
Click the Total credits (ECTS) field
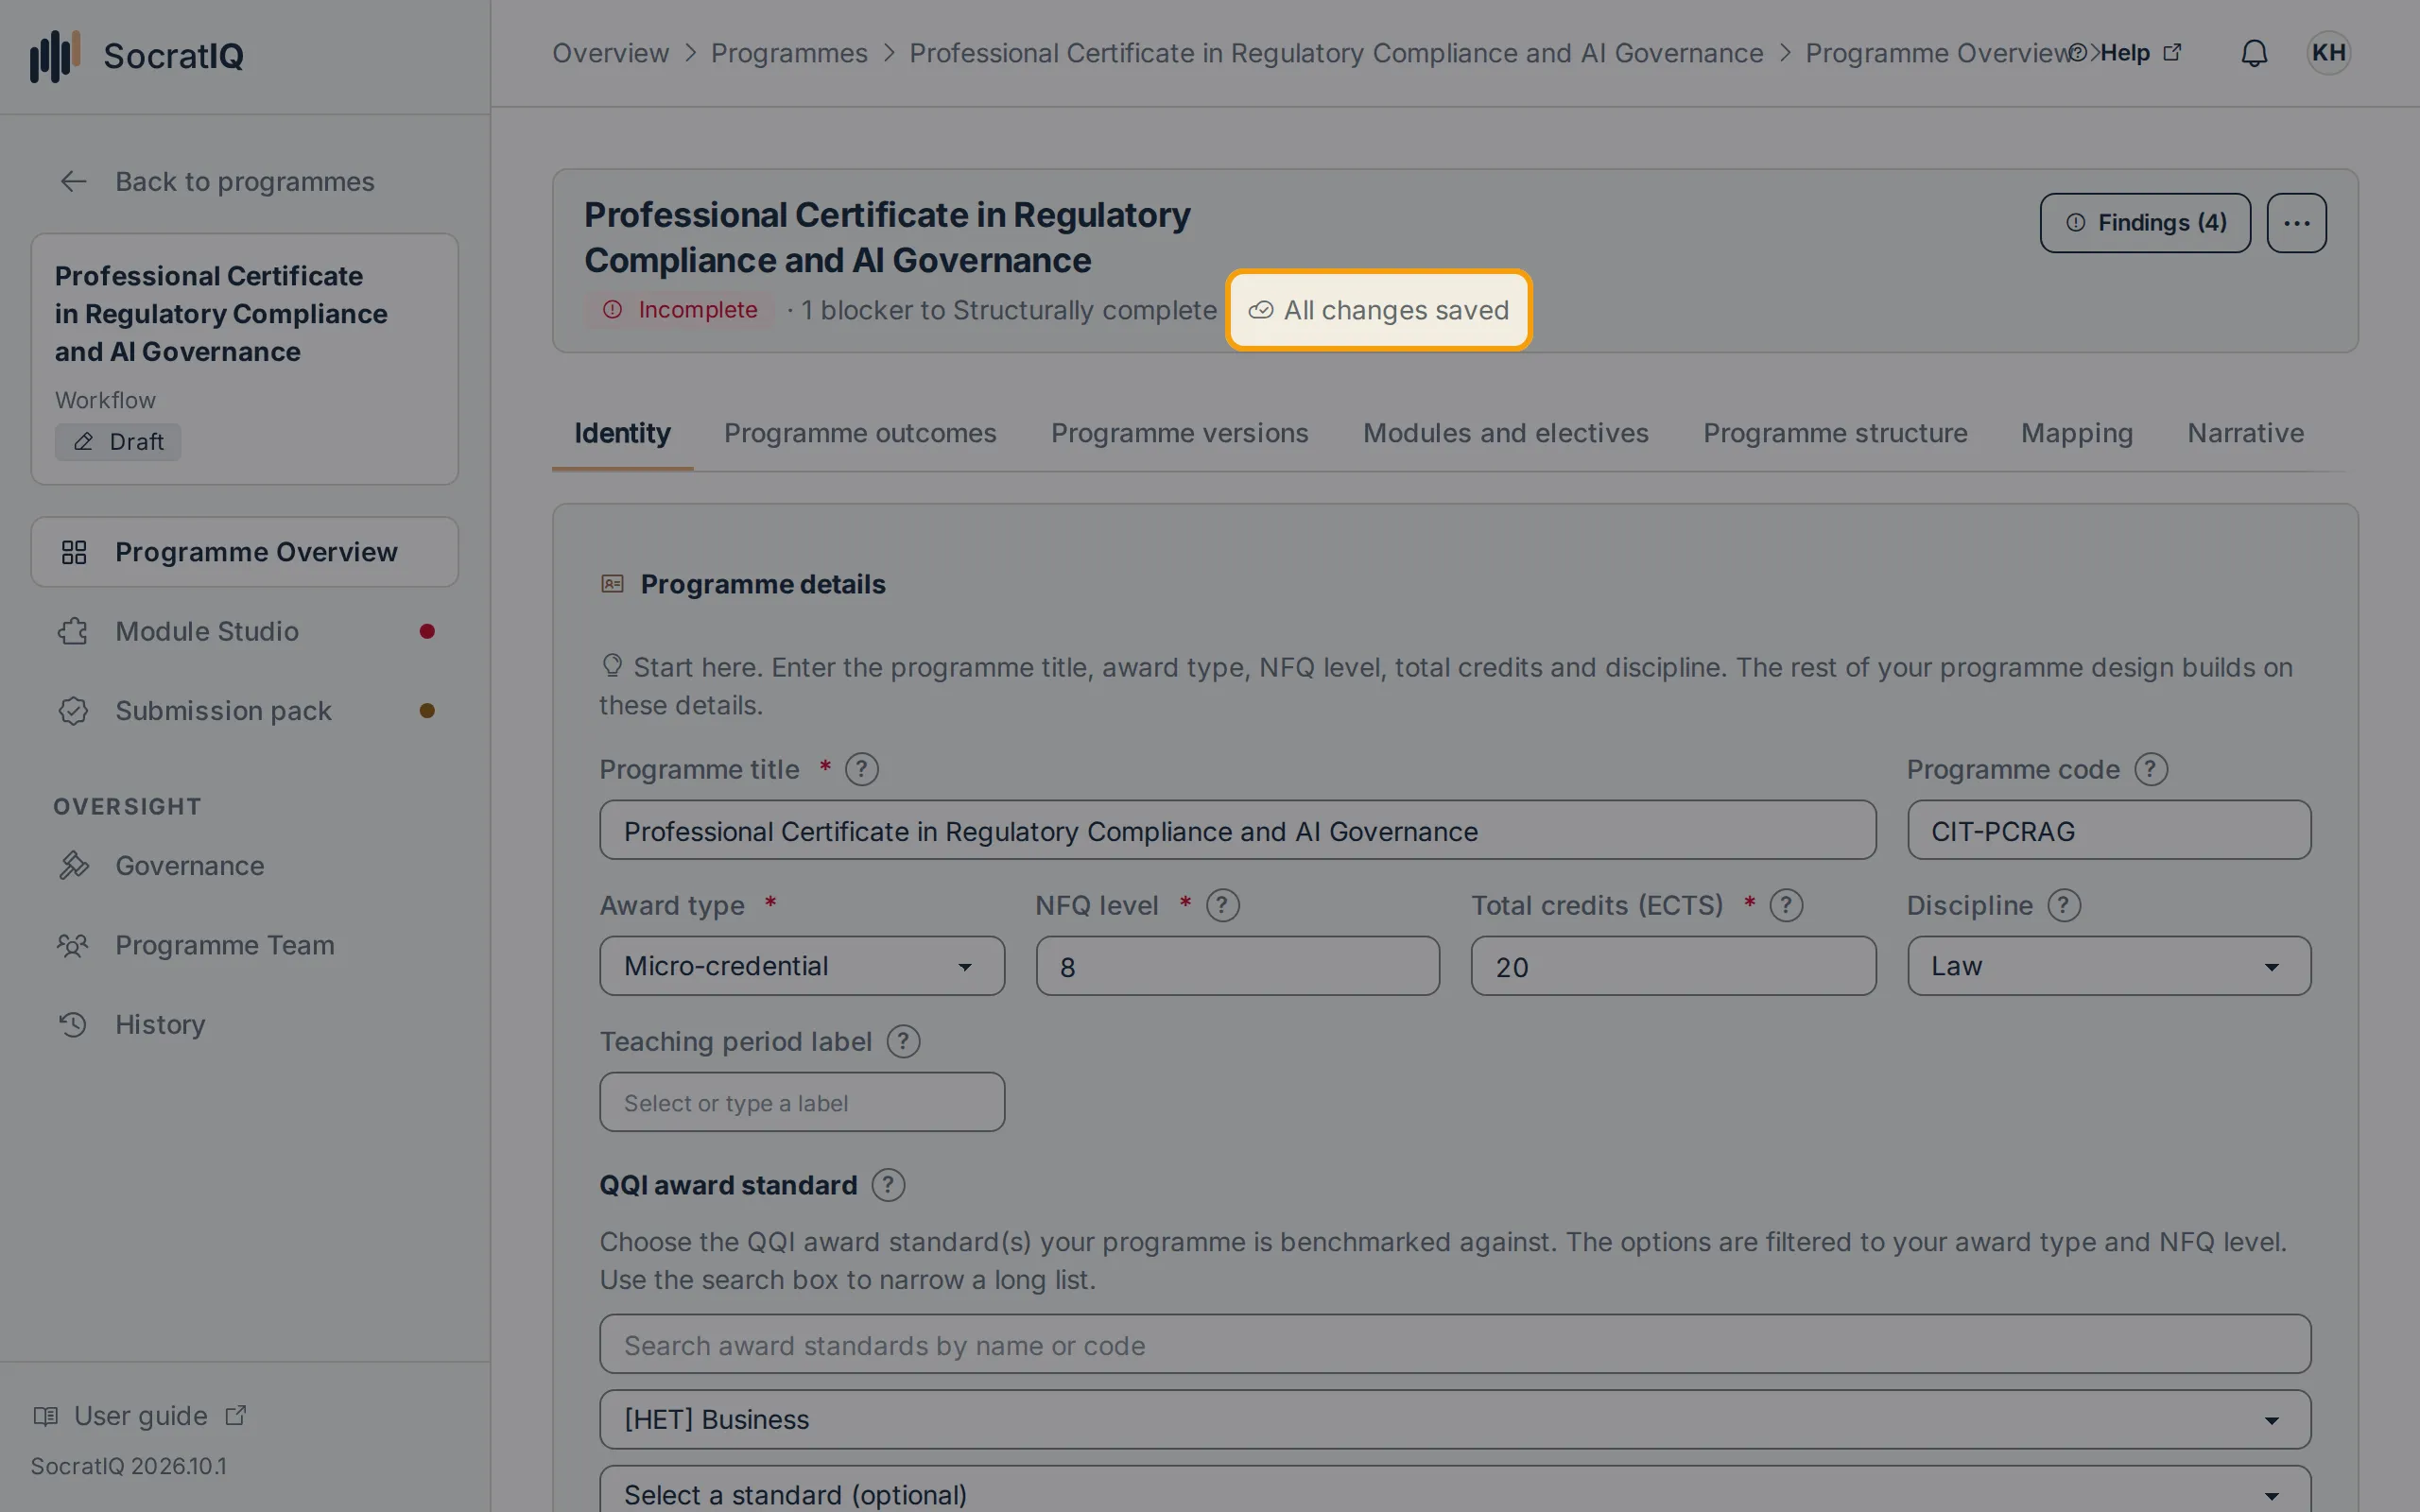1673,966
